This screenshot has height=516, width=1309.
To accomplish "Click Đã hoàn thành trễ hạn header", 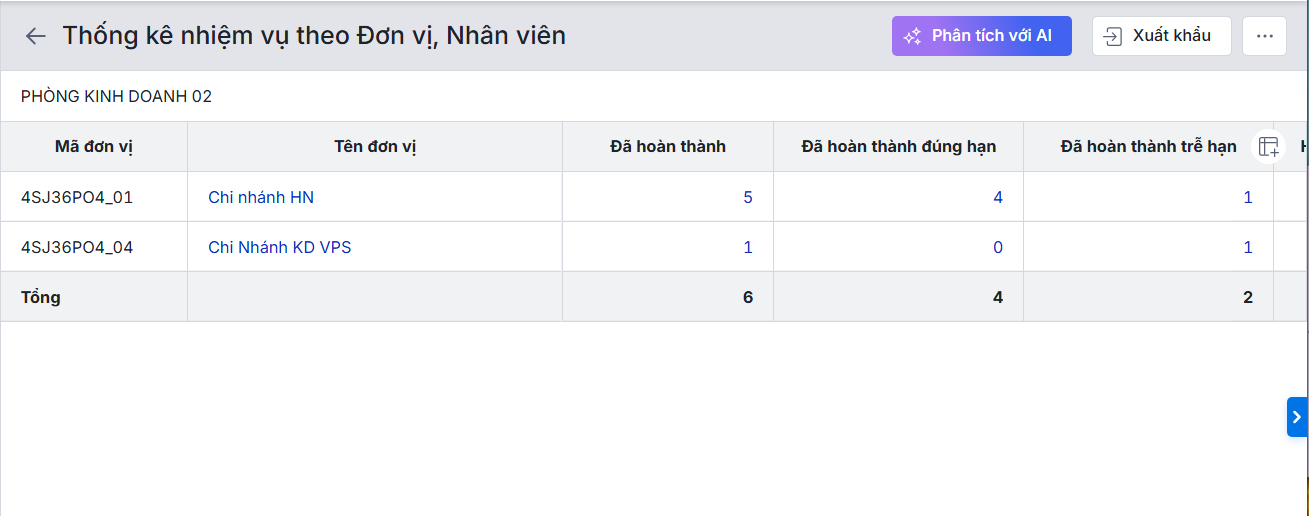I will (x=1148, y=147).
